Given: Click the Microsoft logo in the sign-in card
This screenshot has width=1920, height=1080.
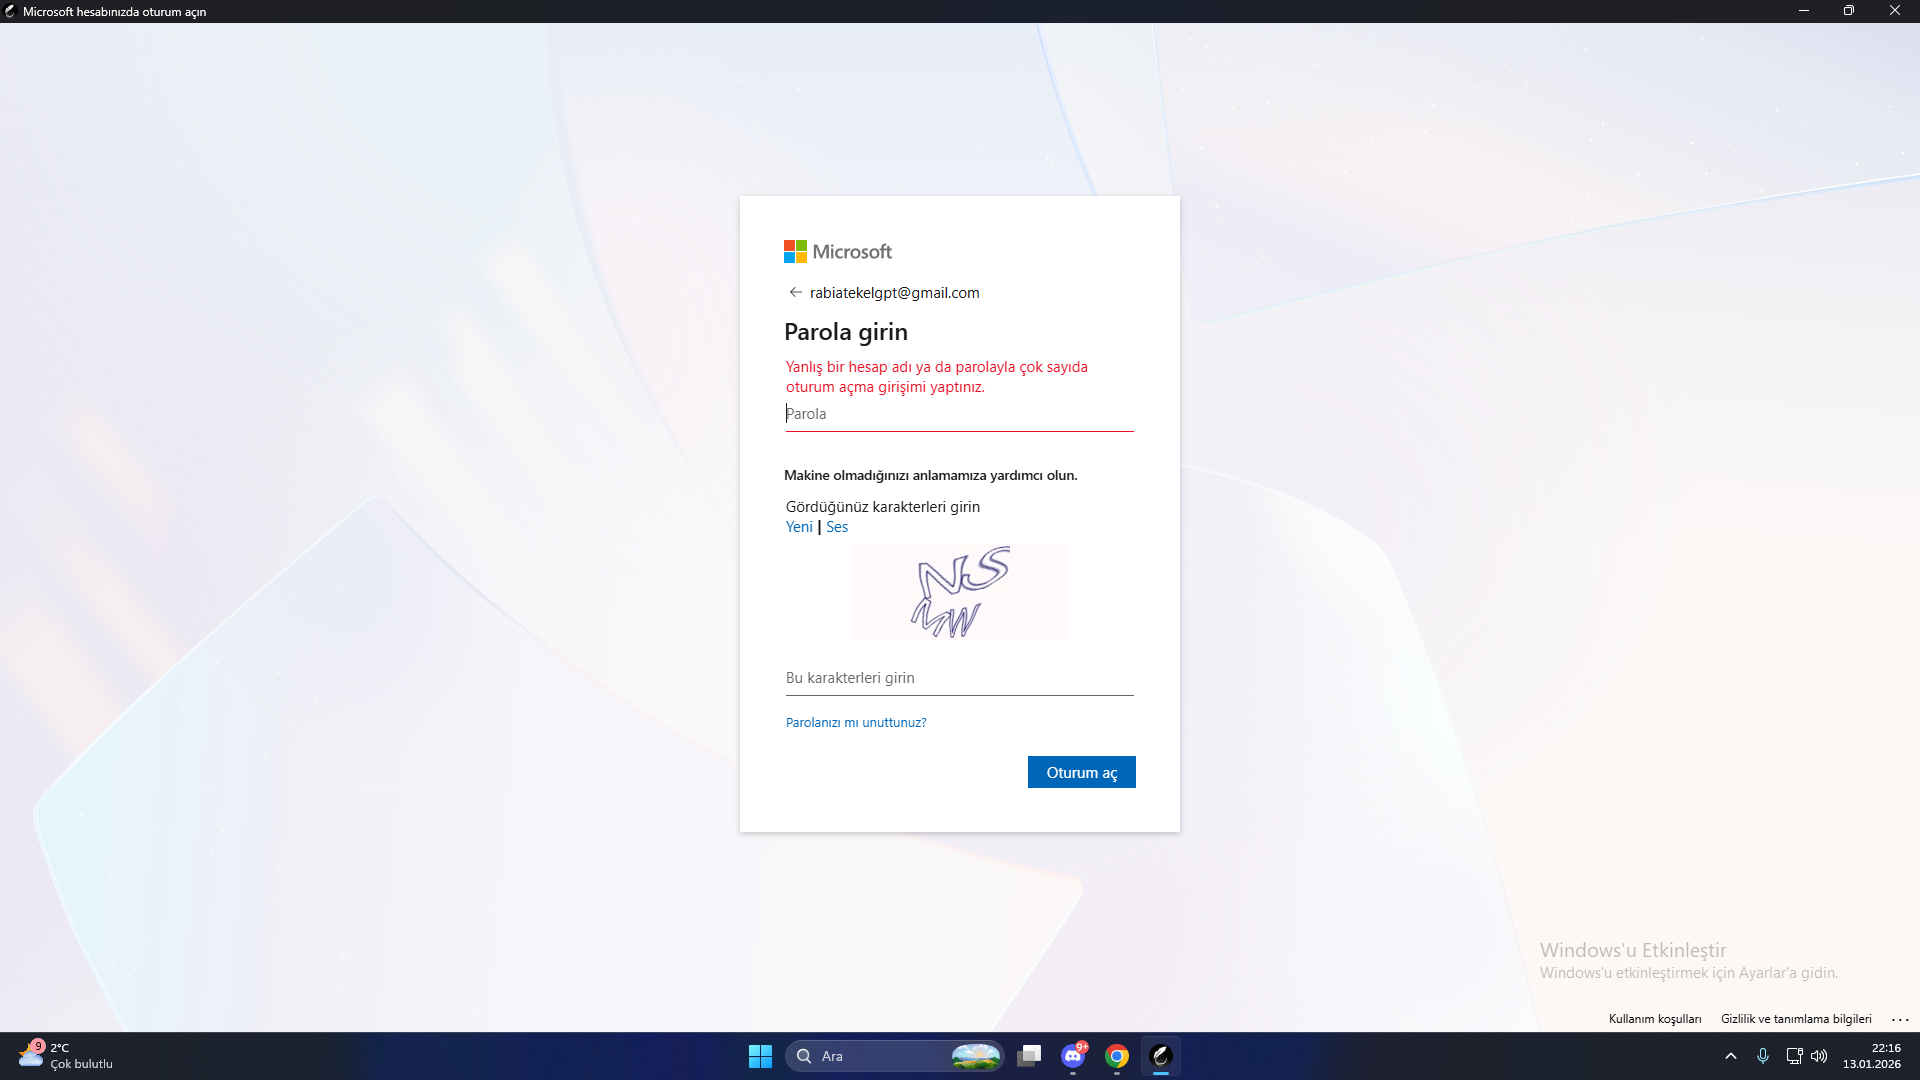Looking at the screenshot, I should (x=838, y=251).
